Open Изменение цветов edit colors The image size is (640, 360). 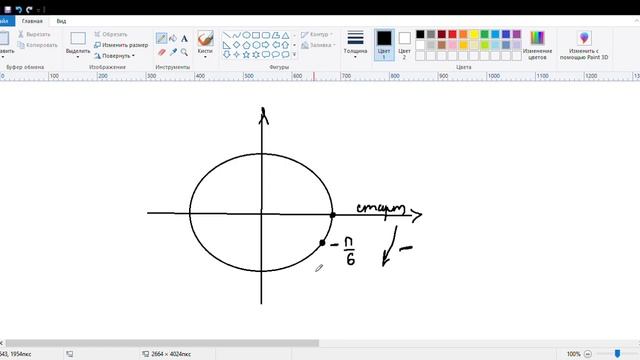(x=537, y=45)
